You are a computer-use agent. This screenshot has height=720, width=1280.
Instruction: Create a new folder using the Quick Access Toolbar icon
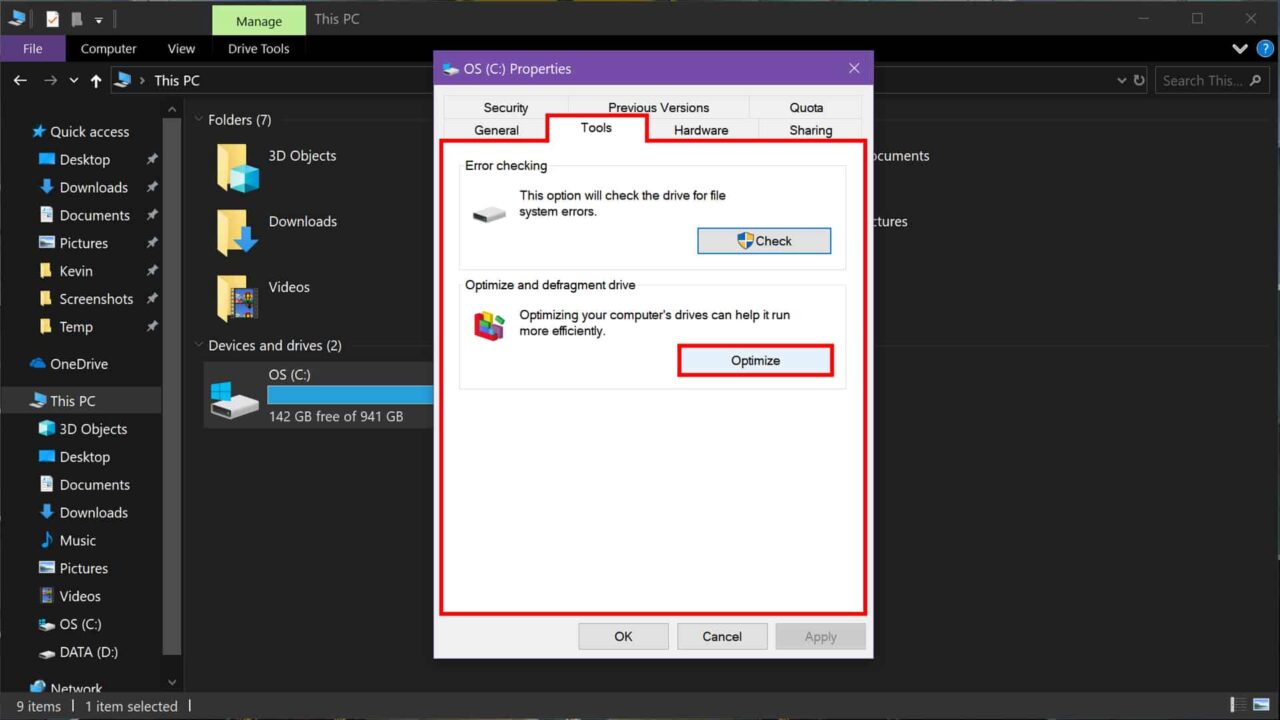77,18
